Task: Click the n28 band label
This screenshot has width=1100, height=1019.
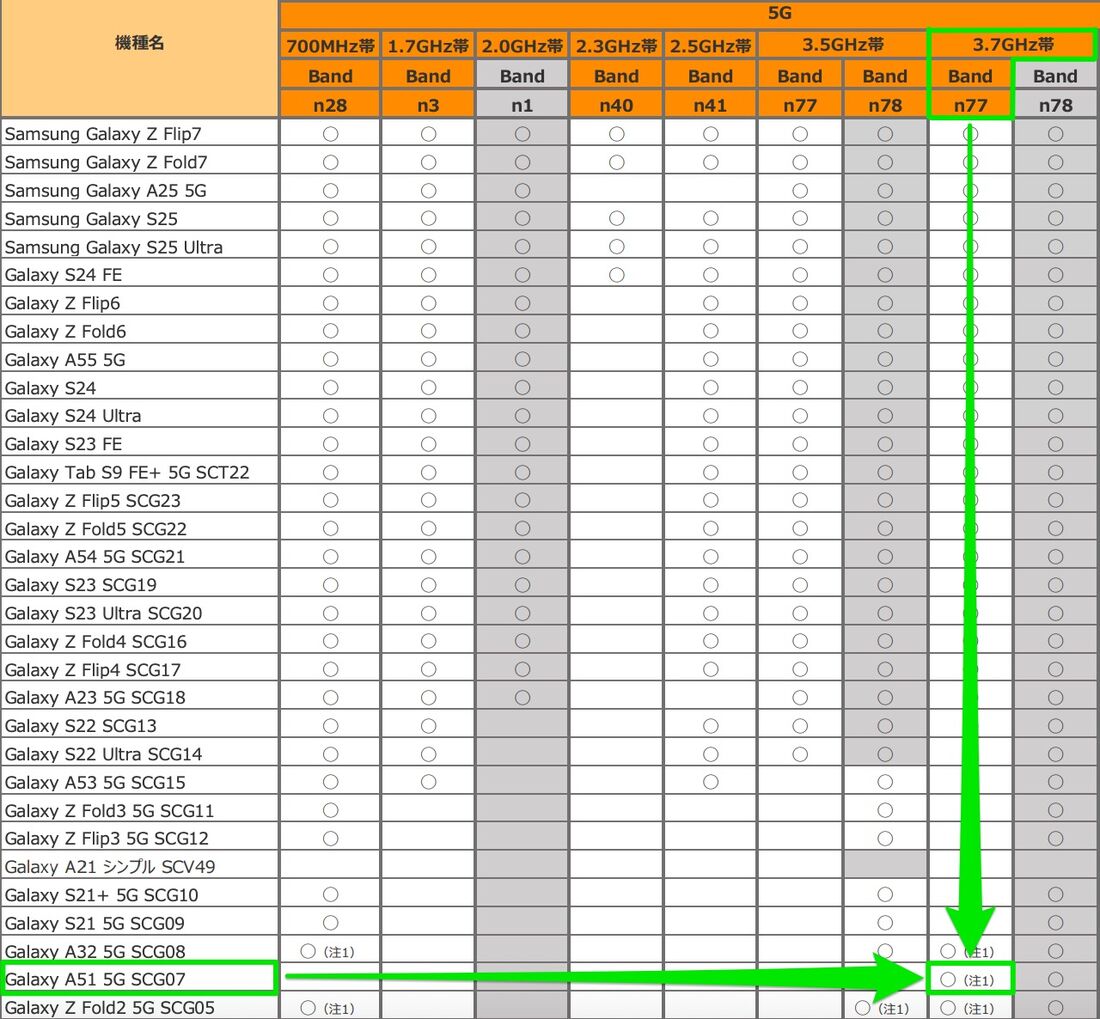Action: tap(330, 105)
